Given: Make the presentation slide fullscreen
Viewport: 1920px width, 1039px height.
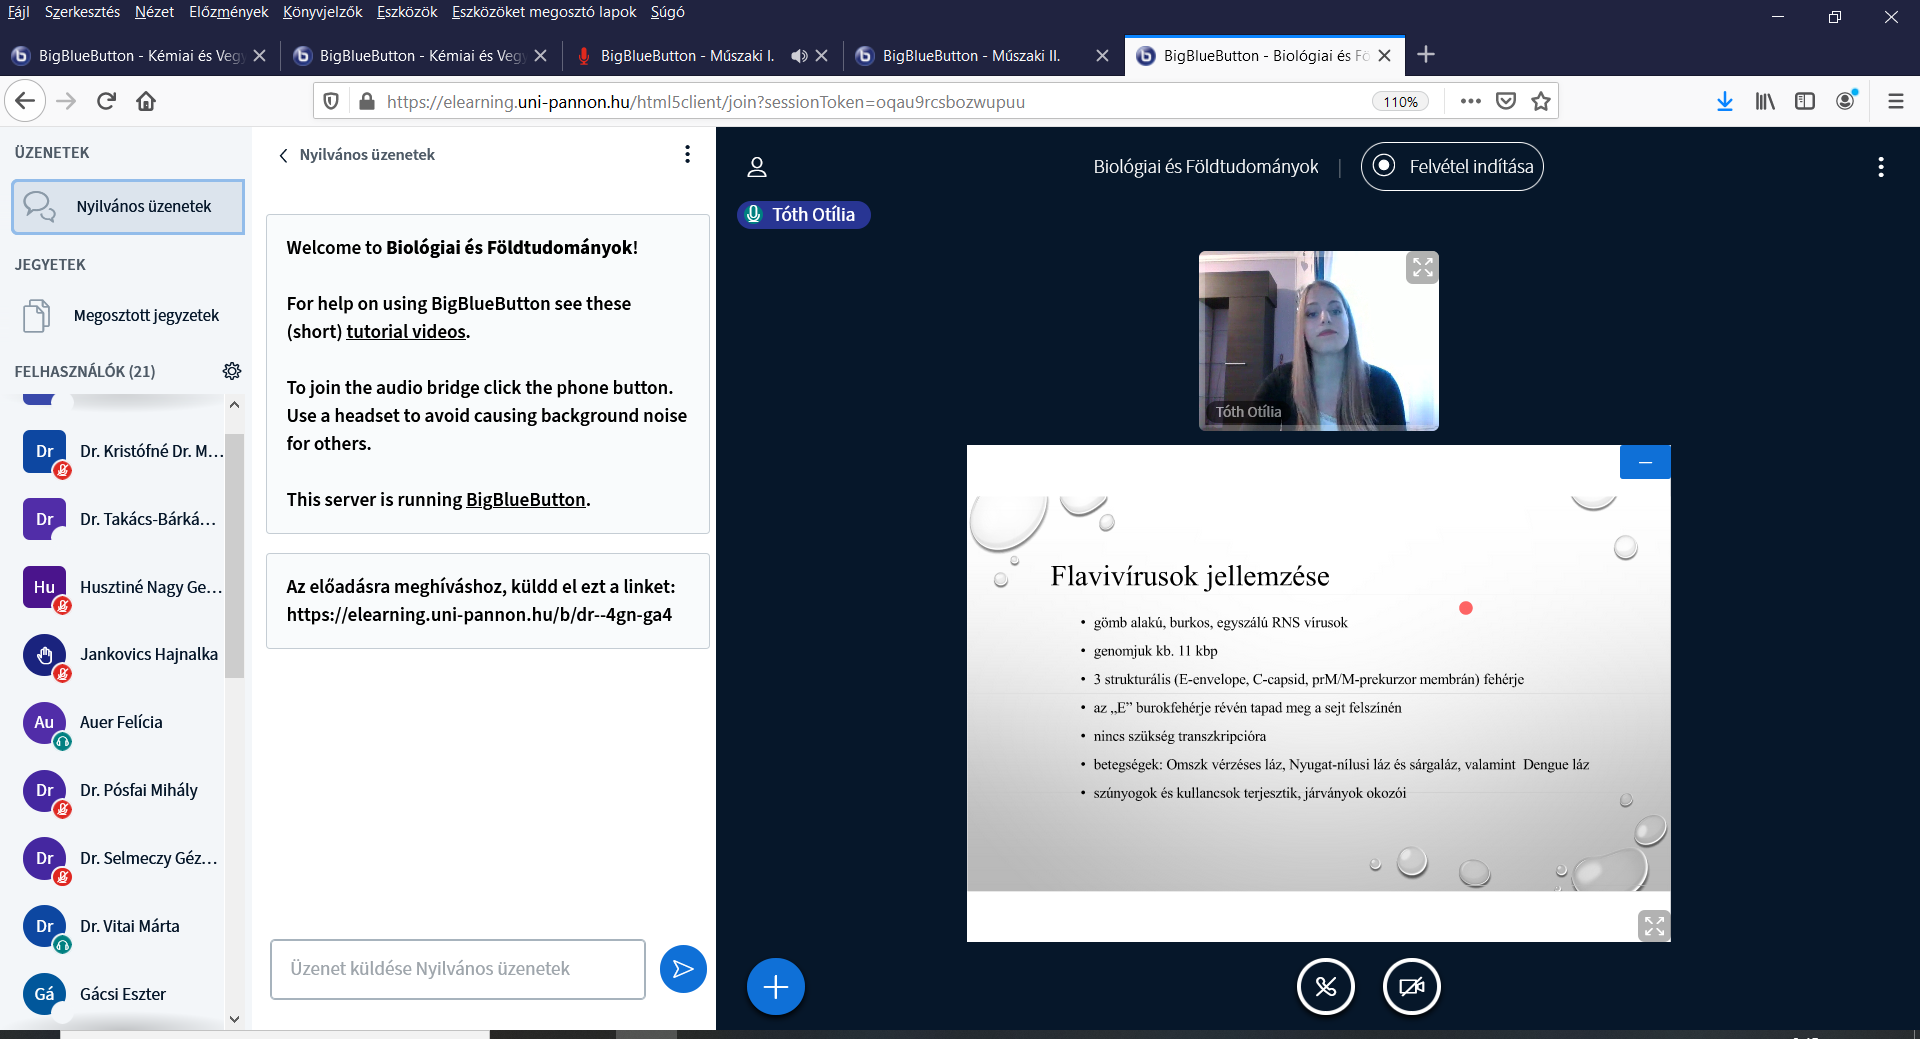Looking at the screenshot, I should [x=1654, y=926].
